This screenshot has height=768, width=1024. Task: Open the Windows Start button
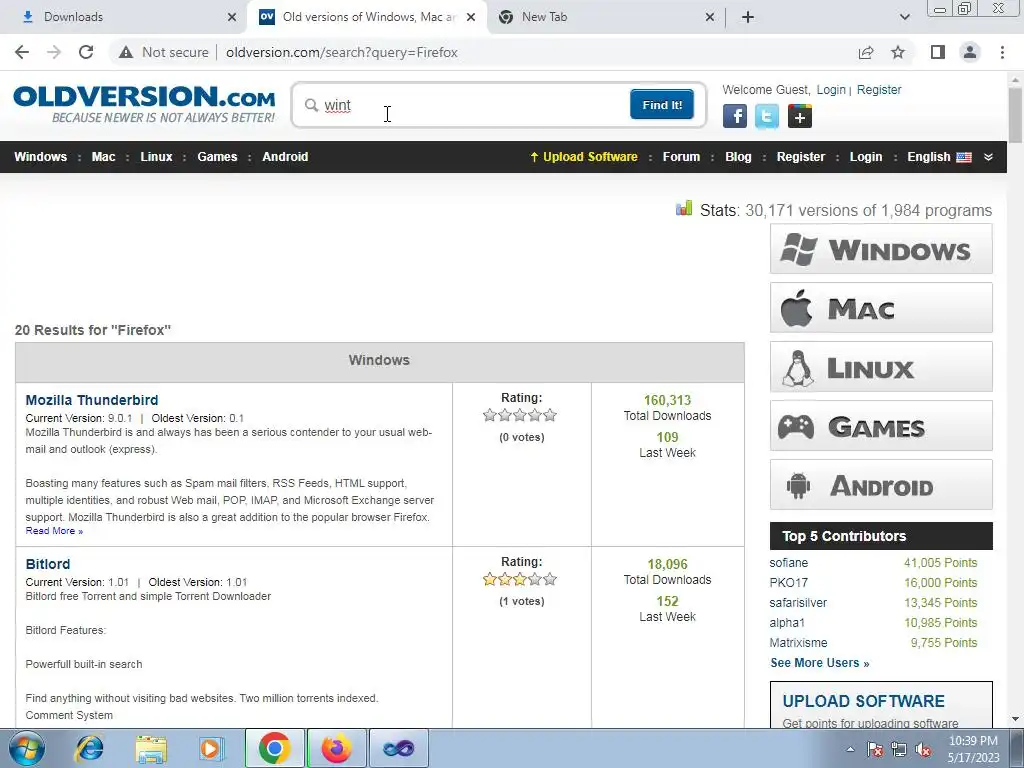(26, 748)
